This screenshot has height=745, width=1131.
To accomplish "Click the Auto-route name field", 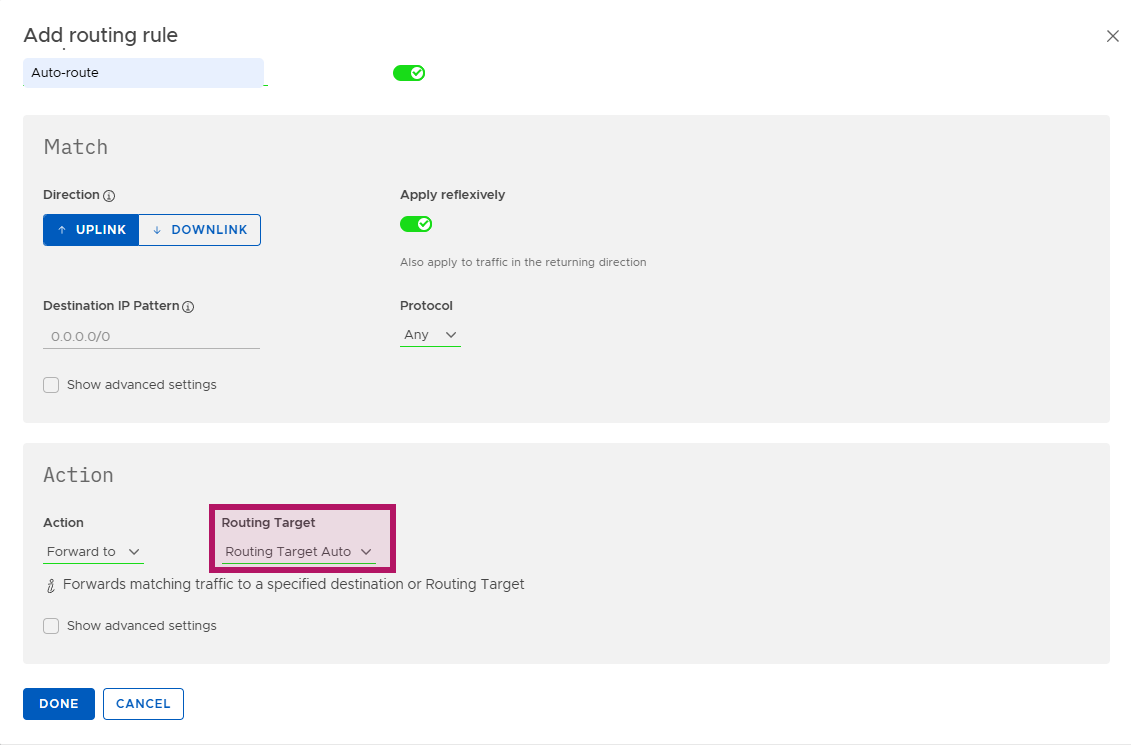I will (144, 73).
